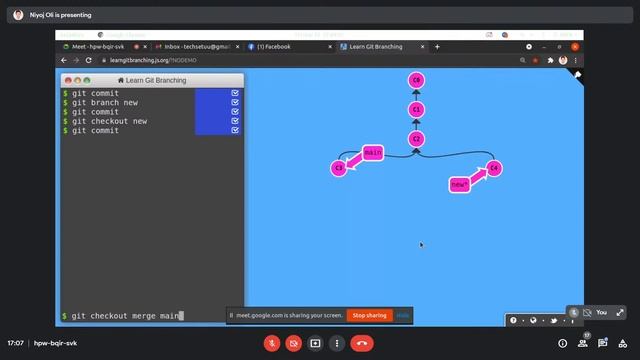Select commit node C1
Viewport: 640px width, 360px height.
(x=416, y=110)
